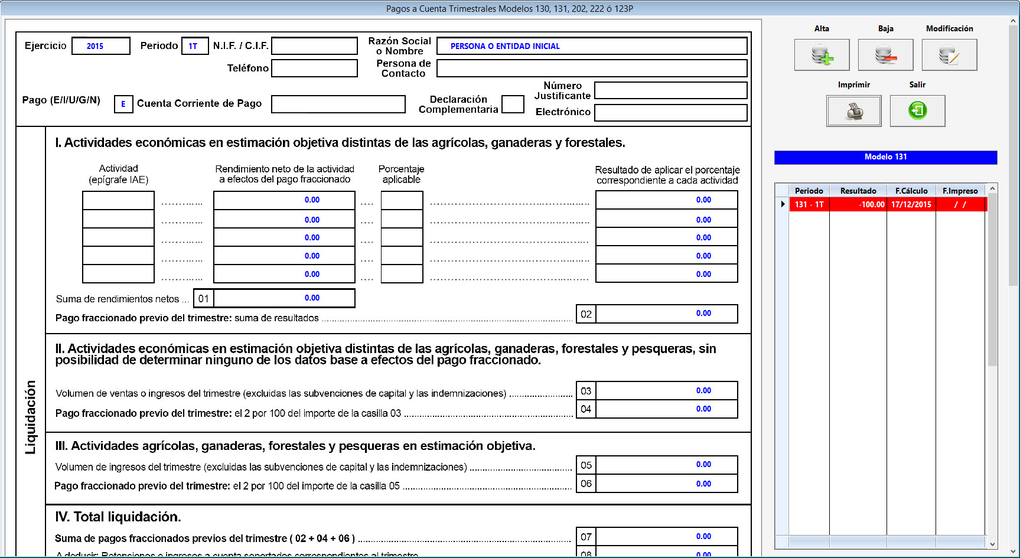
Task: Click the Persona de Contacto field
Action: (x=592, y=68)
